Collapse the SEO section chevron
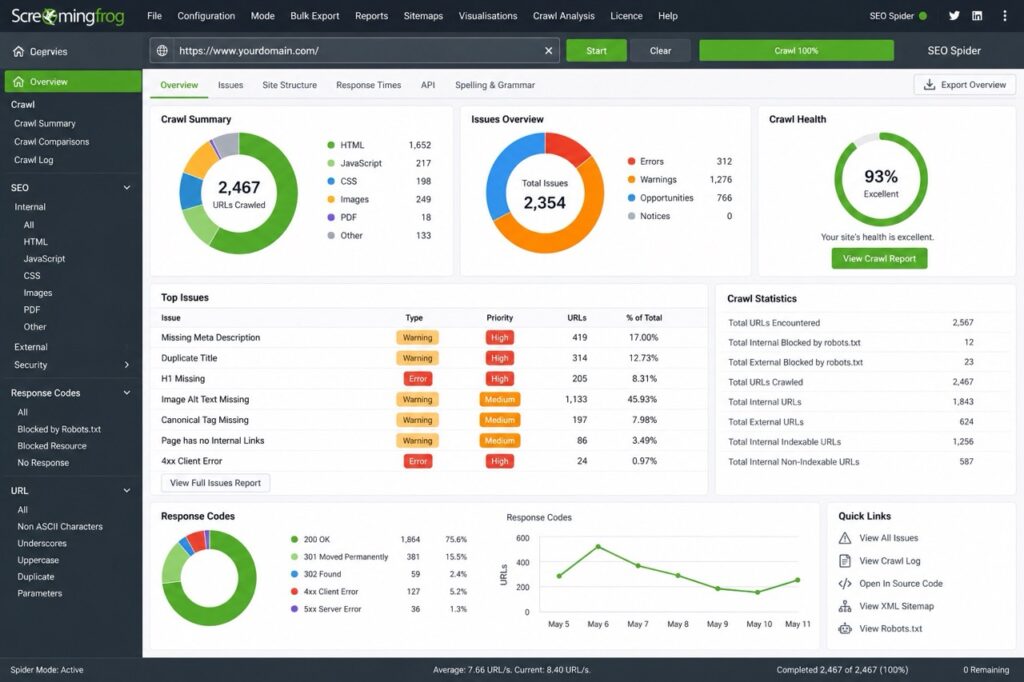 tap(127, 187)
